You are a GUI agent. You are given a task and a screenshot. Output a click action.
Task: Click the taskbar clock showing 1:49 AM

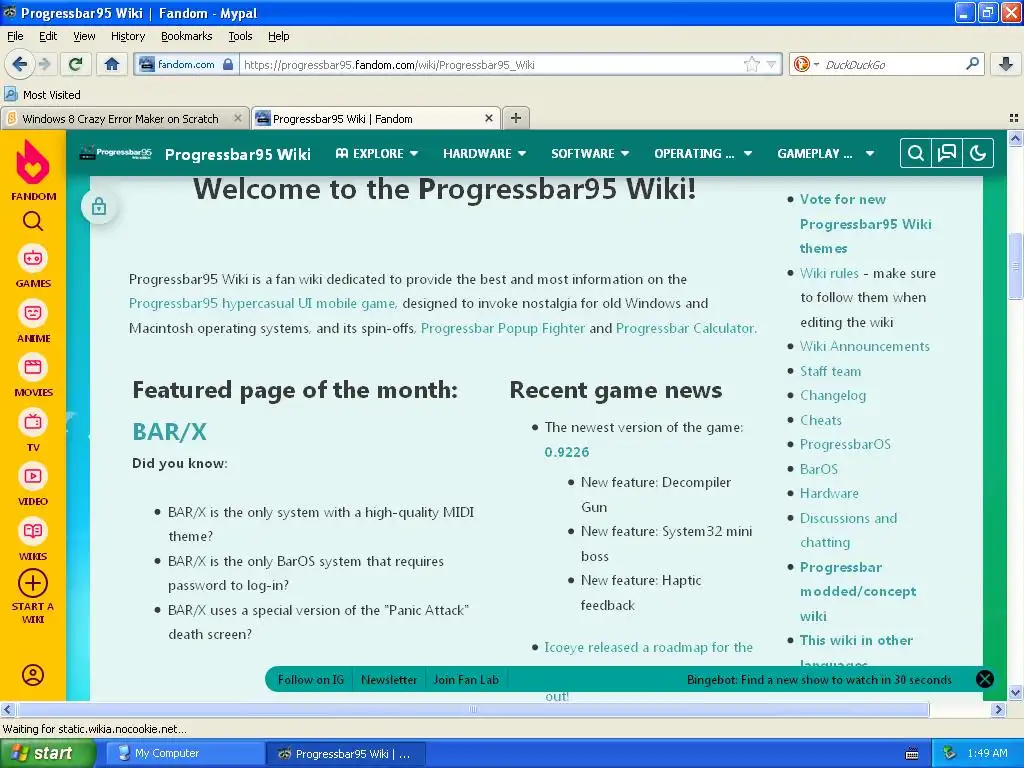tap(987, 753)
